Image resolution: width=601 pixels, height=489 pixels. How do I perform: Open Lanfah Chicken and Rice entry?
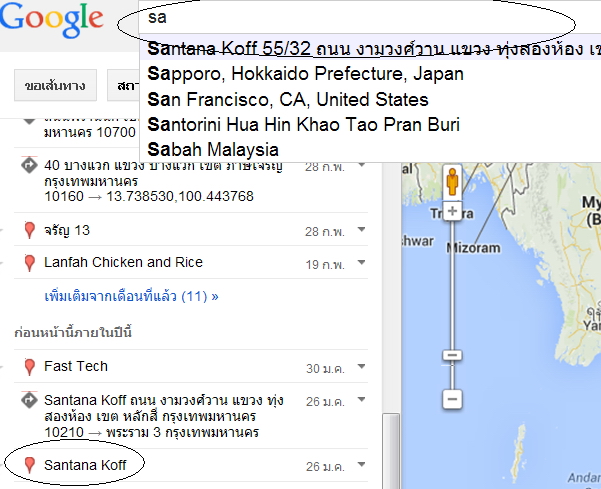pos(123,262)
